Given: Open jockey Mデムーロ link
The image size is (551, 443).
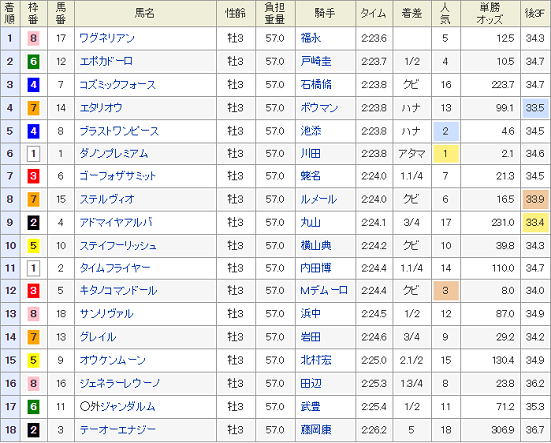Looking at the screenshot, I should (x=324, y=291).
